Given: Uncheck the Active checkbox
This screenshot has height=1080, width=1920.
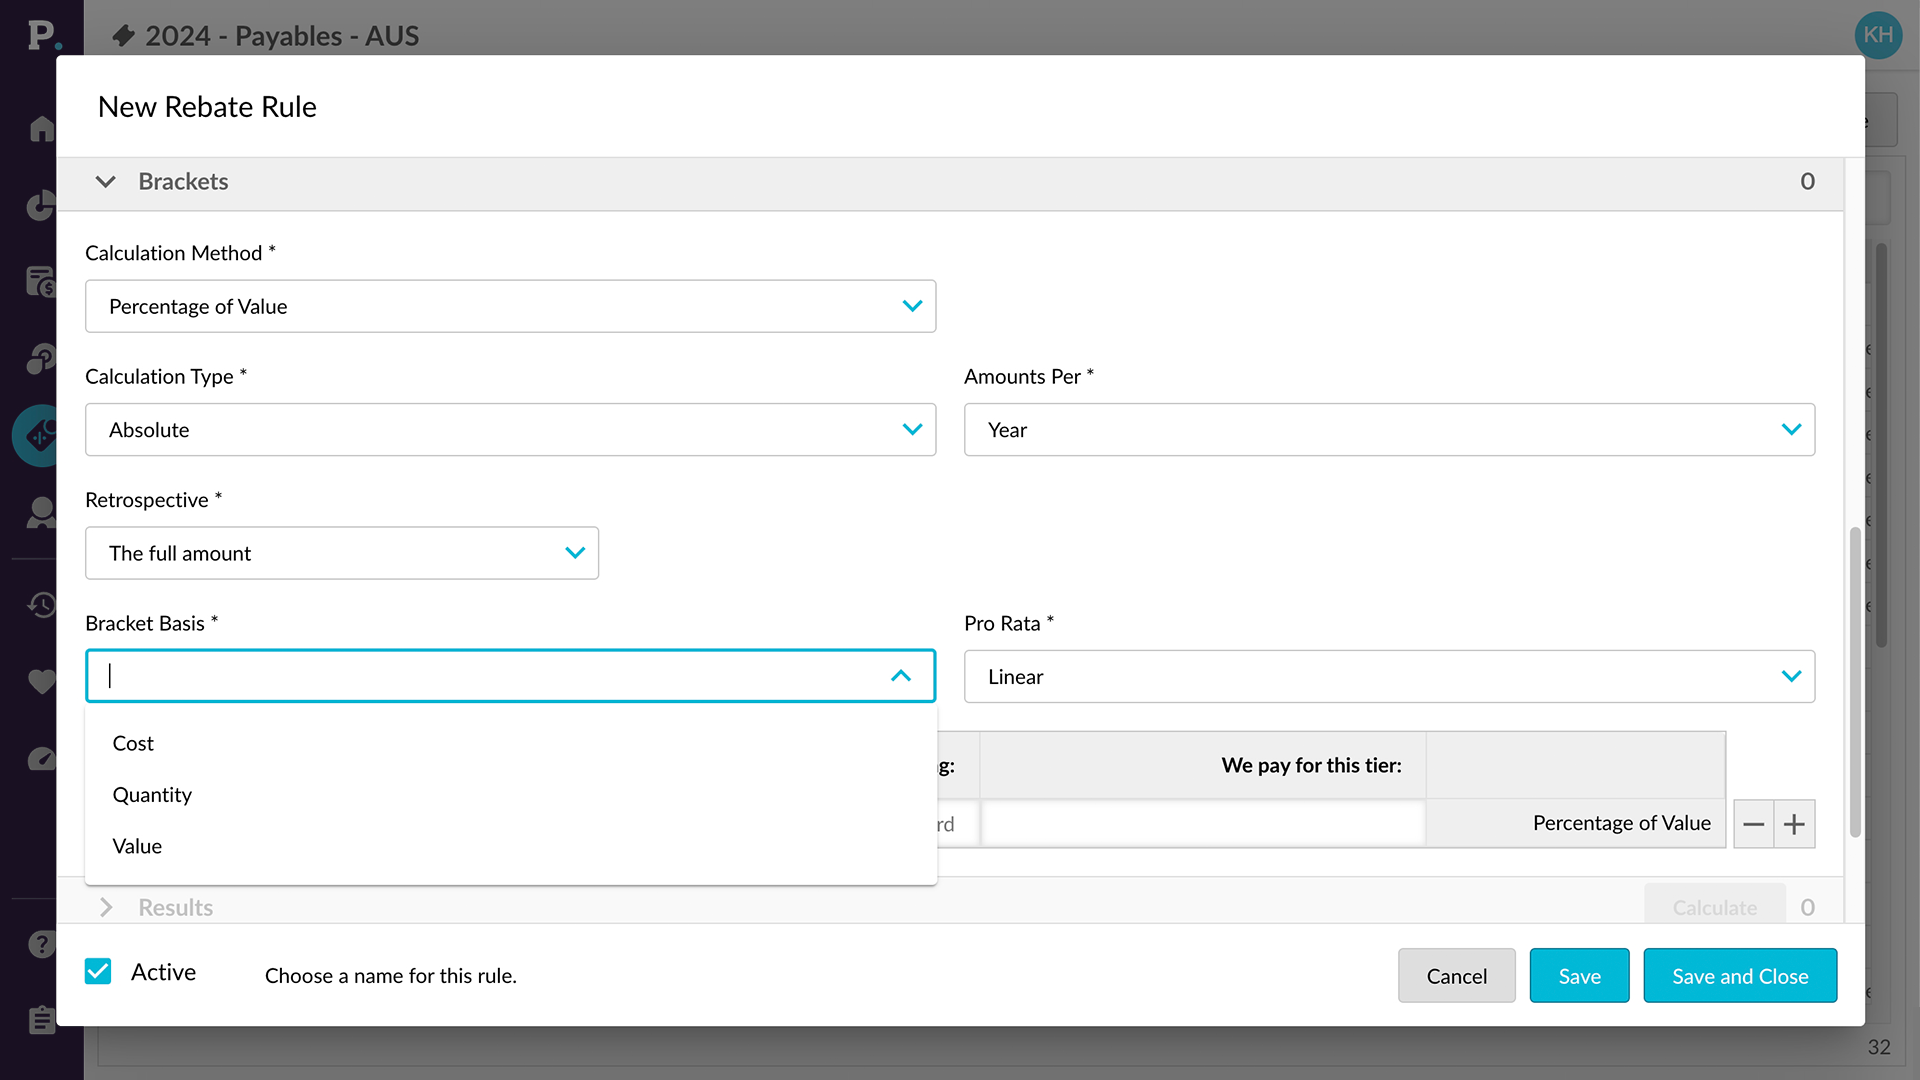Looking at the screenshot, I should [98, 972].
